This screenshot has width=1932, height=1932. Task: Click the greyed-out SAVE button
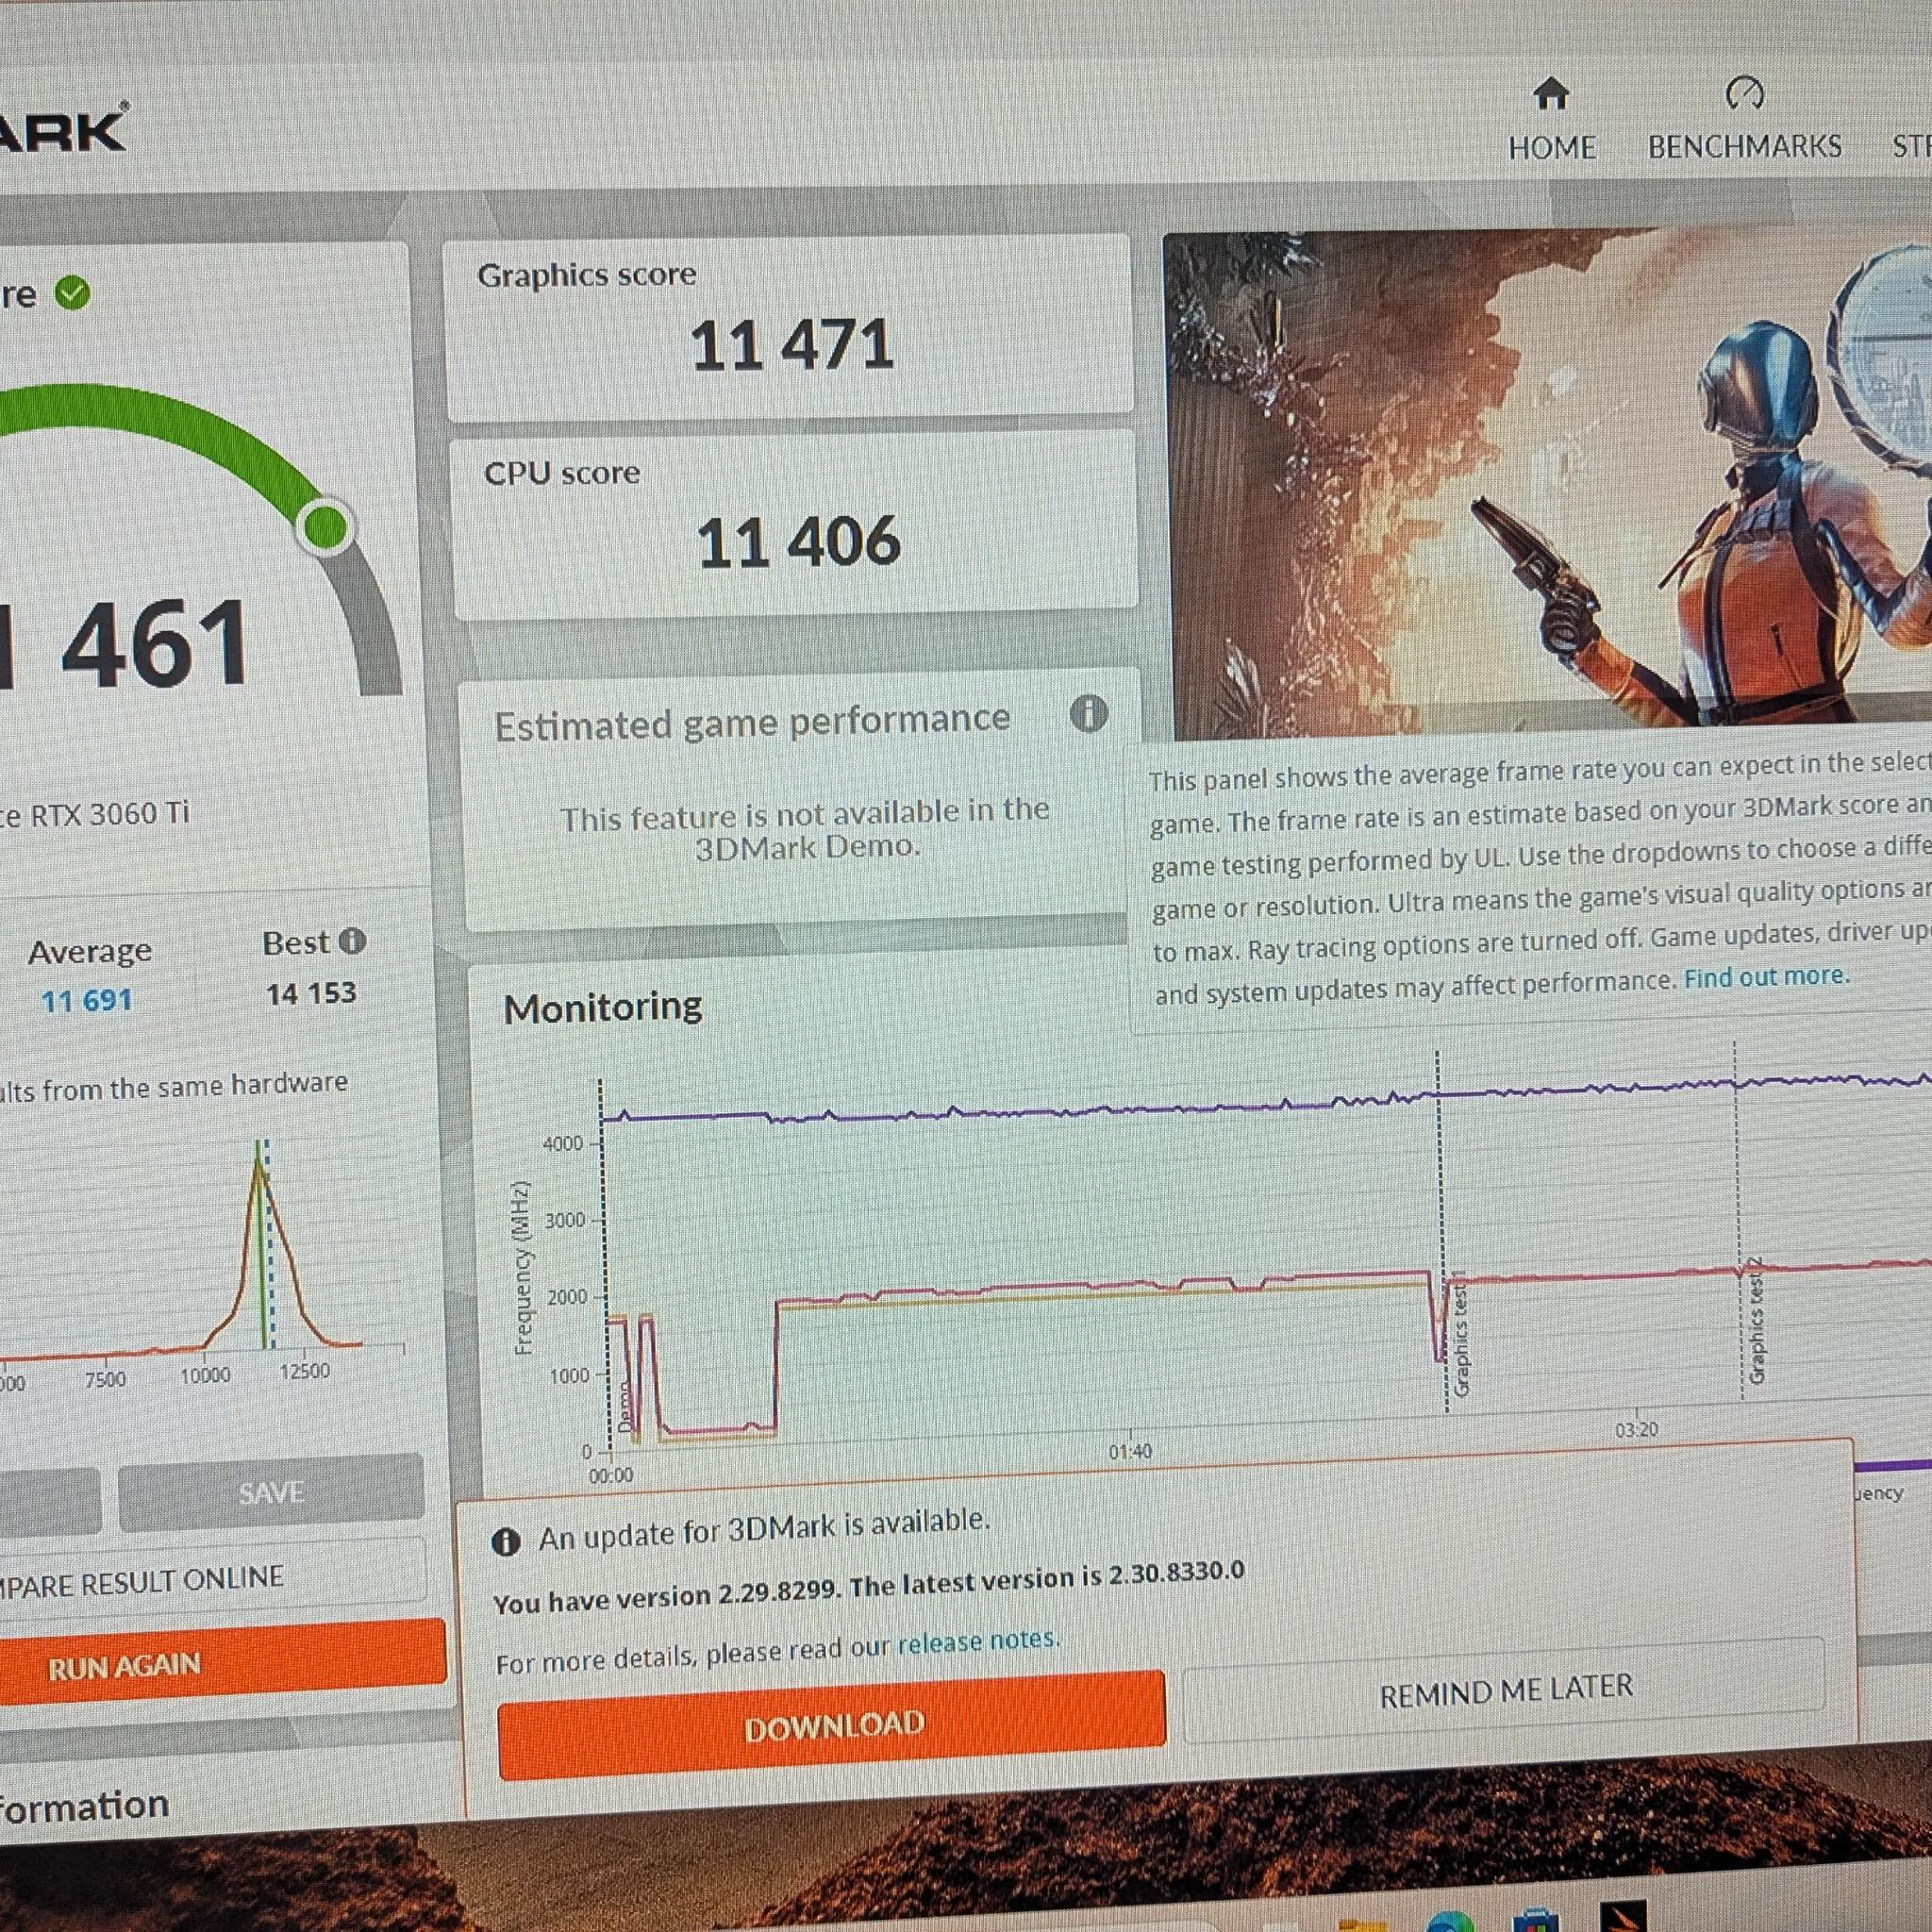pyautogui.click(x=271, y=1493)
